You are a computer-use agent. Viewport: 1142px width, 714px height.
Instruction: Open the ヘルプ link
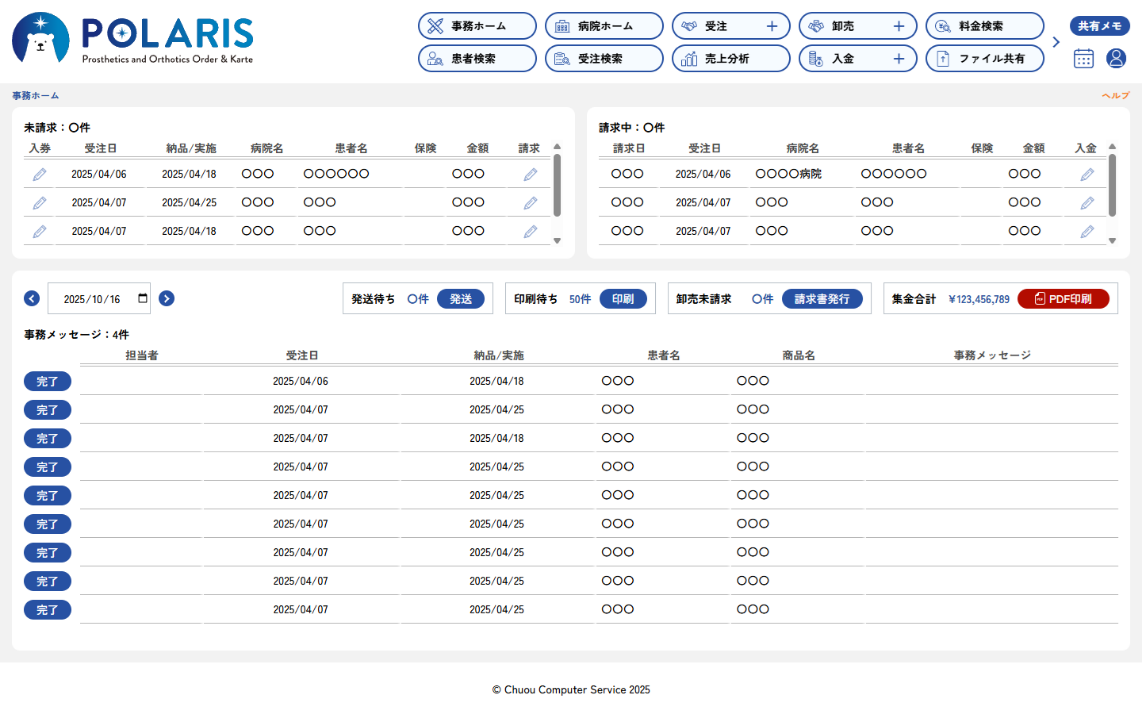(x=1115, y=95)
